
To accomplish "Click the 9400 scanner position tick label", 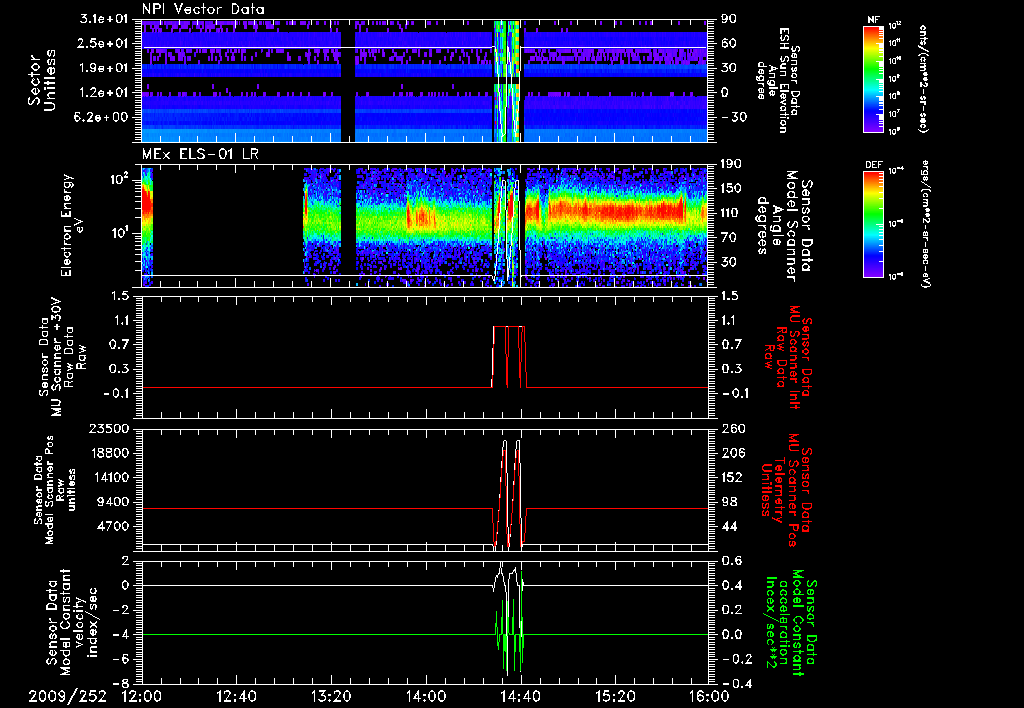I will (114, 502).
